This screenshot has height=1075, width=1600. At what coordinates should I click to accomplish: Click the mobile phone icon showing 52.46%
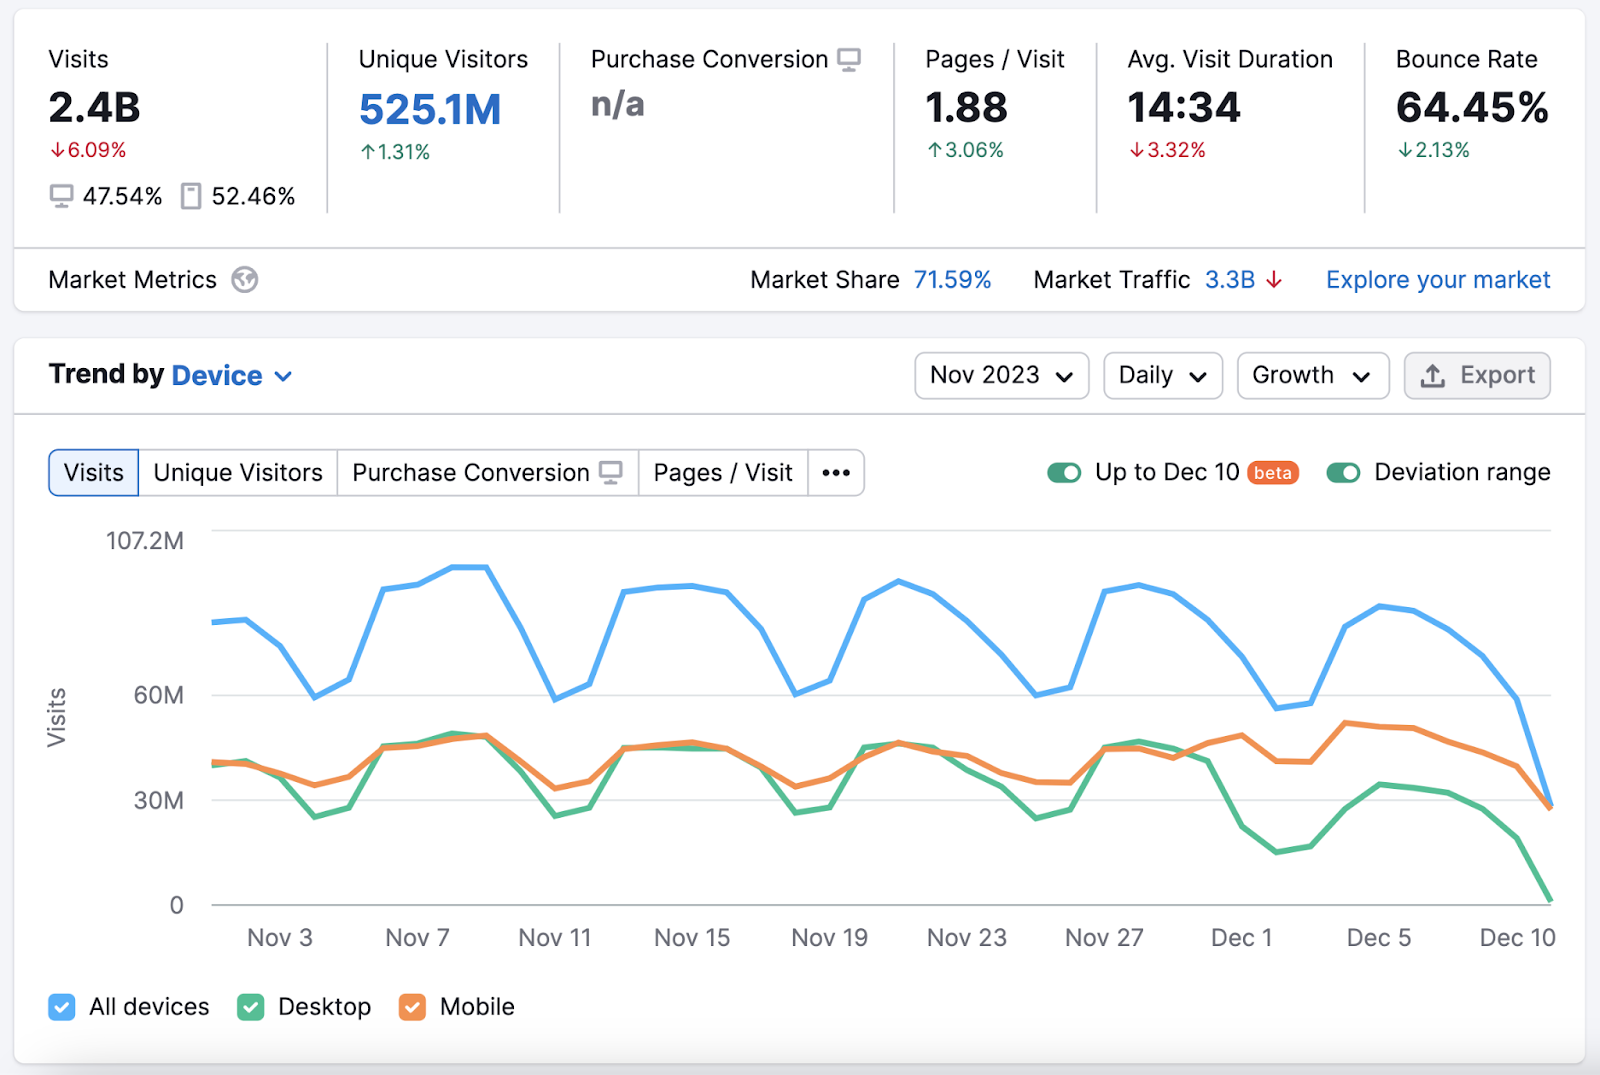click(189, 196)
